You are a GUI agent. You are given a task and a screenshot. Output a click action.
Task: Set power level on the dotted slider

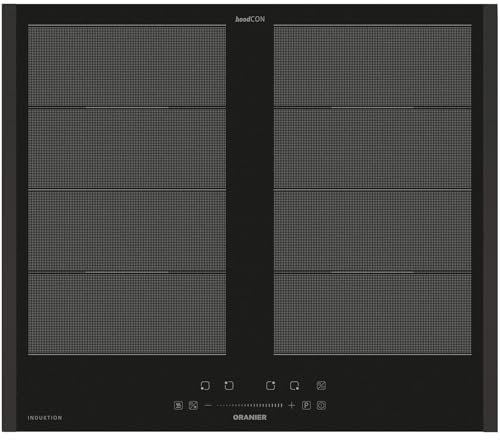[x=250, y=405]
